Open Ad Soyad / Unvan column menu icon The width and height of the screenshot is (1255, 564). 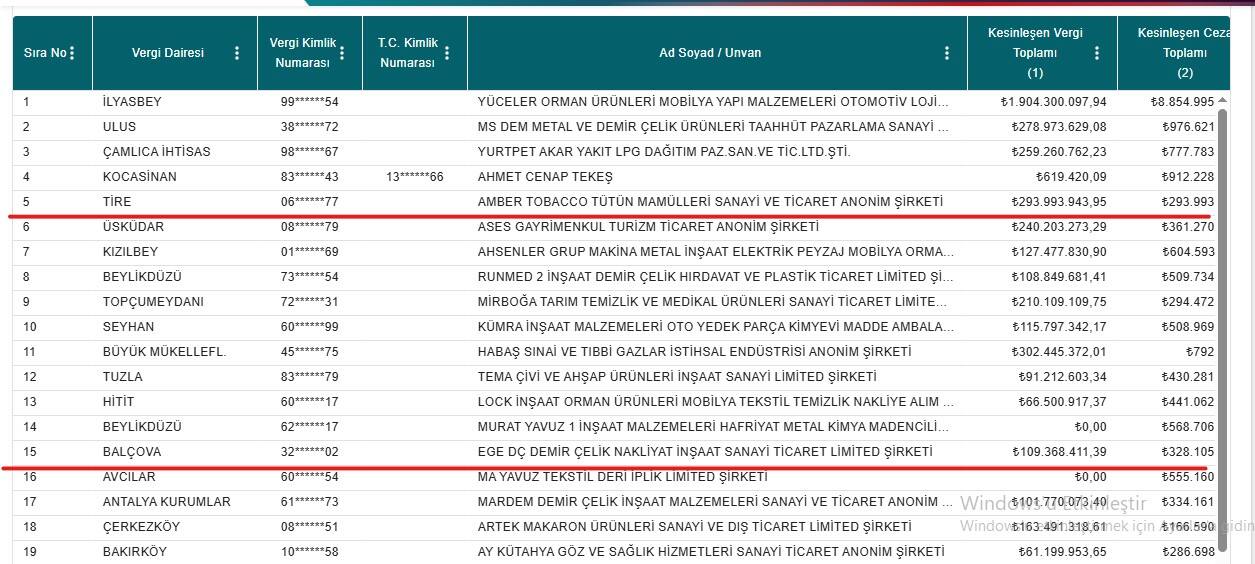click(x=947, y=53)
